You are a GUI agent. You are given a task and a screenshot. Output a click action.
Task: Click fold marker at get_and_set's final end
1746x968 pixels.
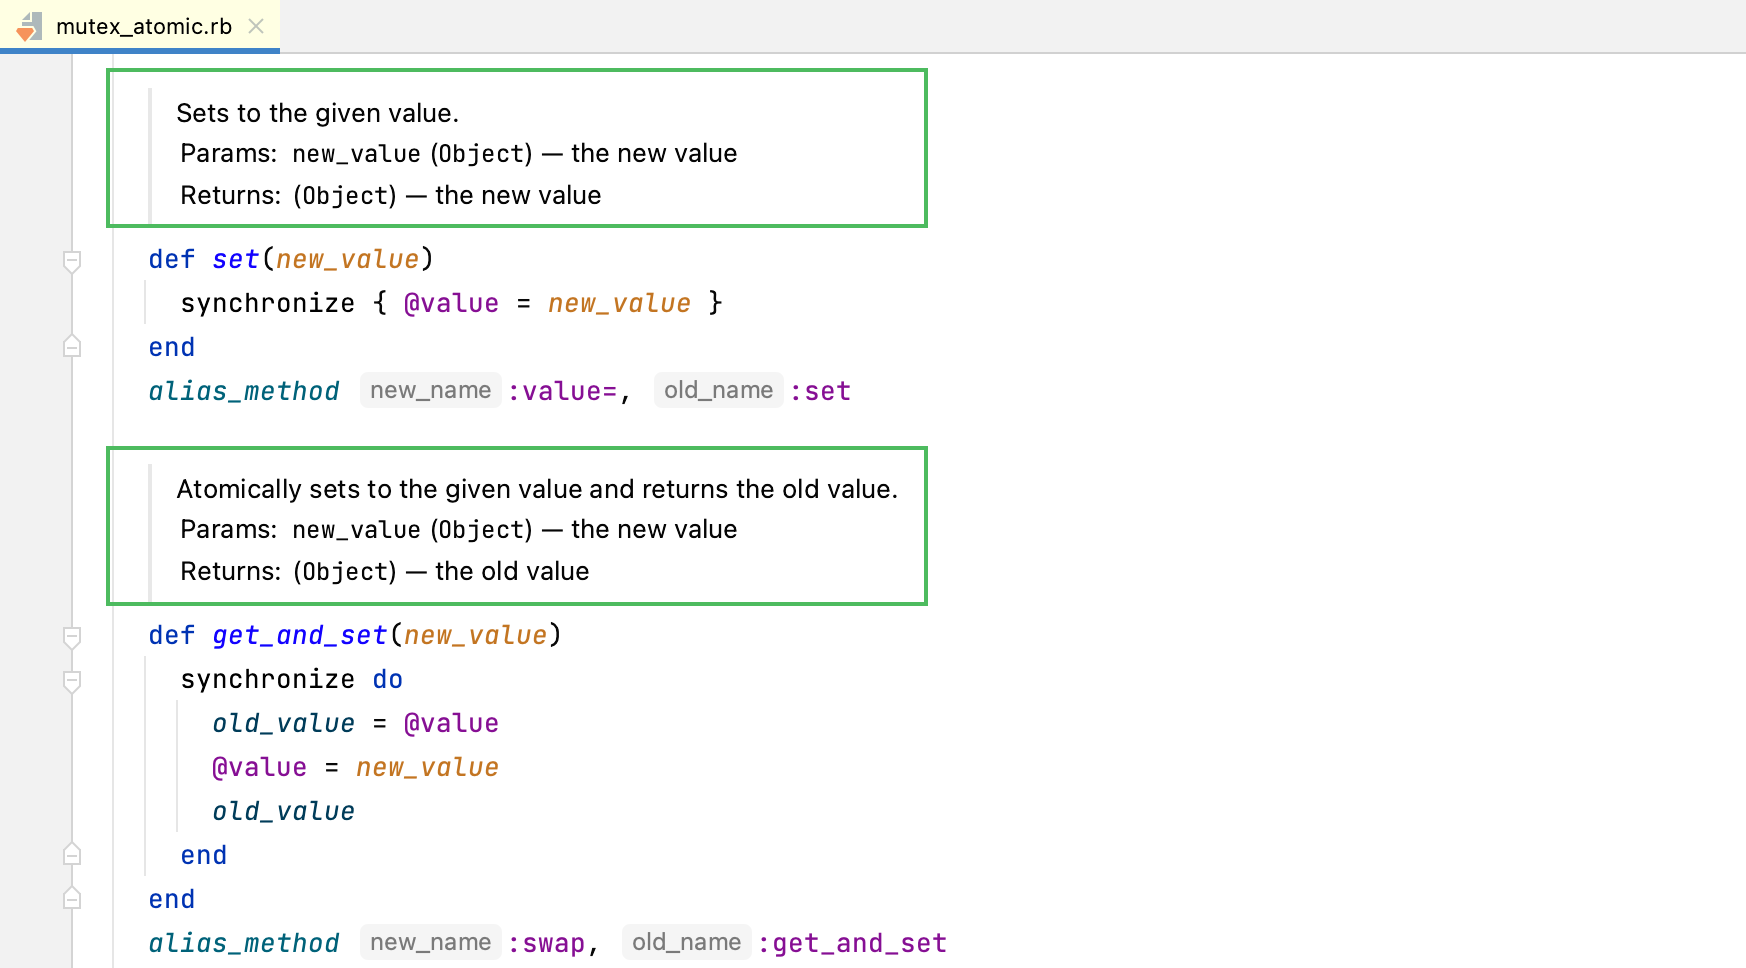coord(72,899)
